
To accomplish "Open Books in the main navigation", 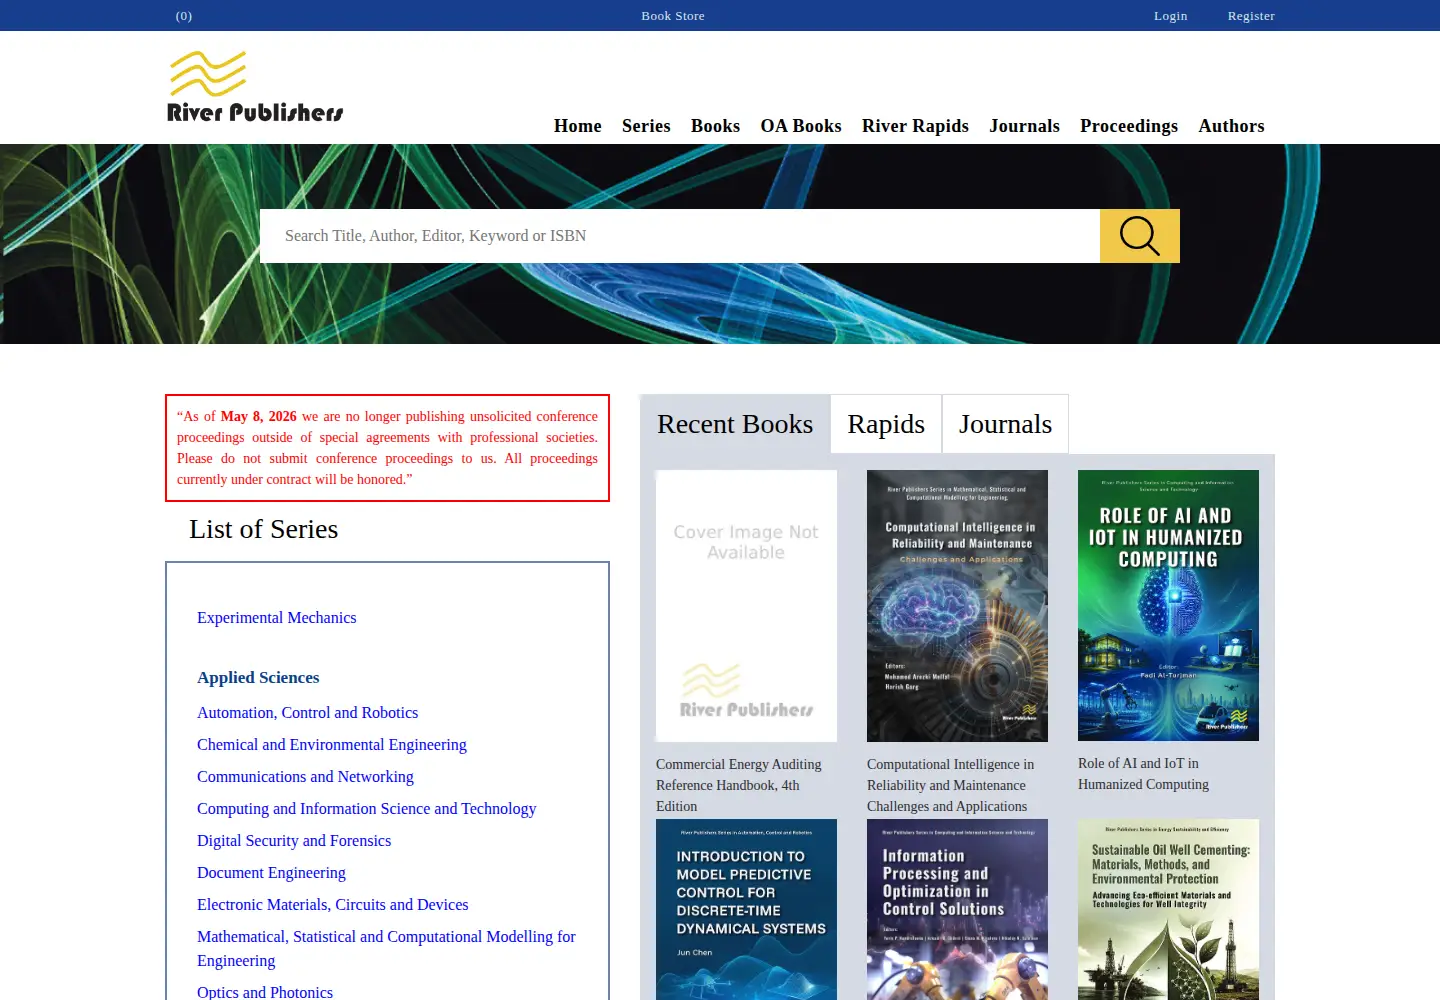I will (x=715, y=126).
